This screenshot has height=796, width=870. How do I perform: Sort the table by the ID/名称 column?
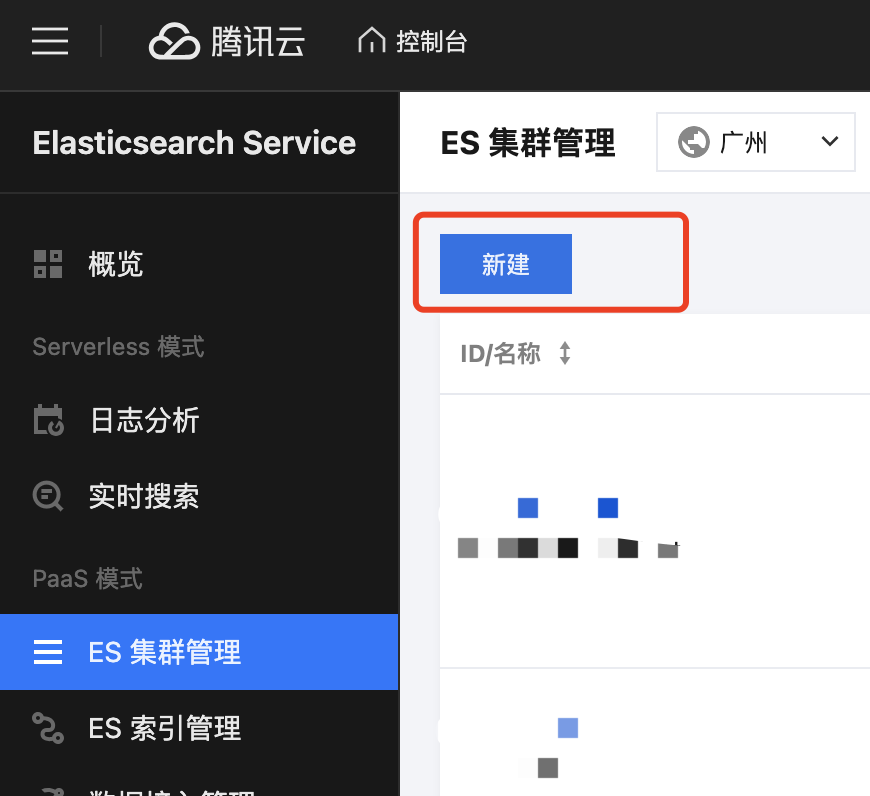[x=565, y=353]
